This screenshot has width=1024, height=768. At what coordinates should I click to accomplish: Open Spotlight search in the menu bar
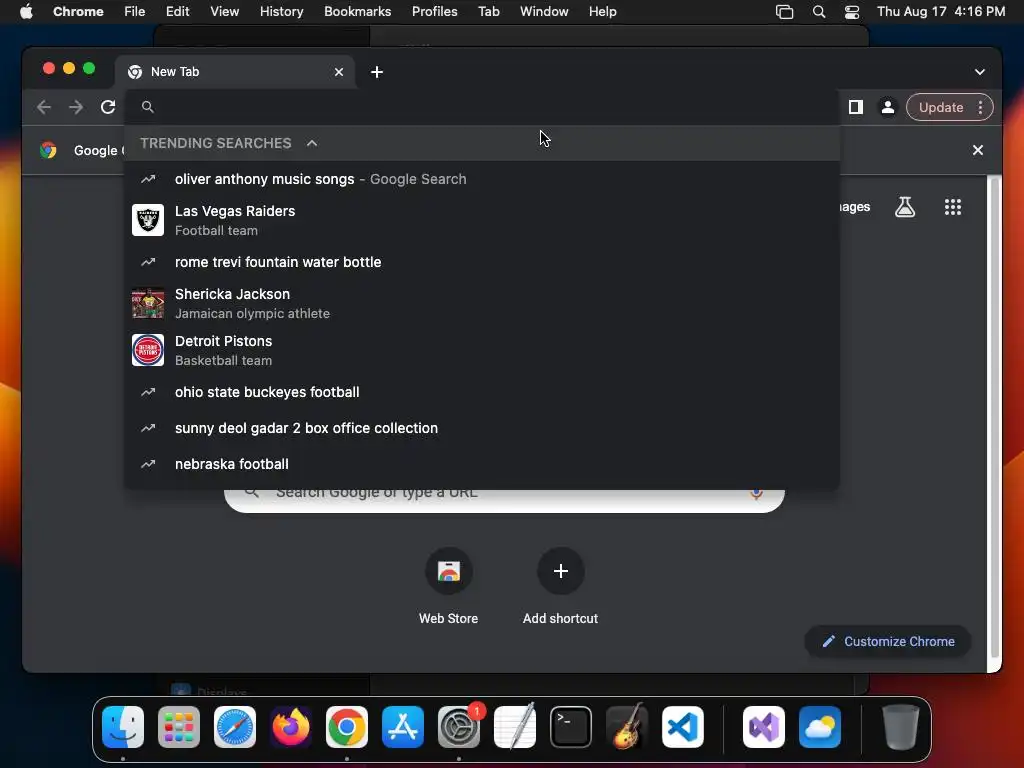[x=818, y=12]
